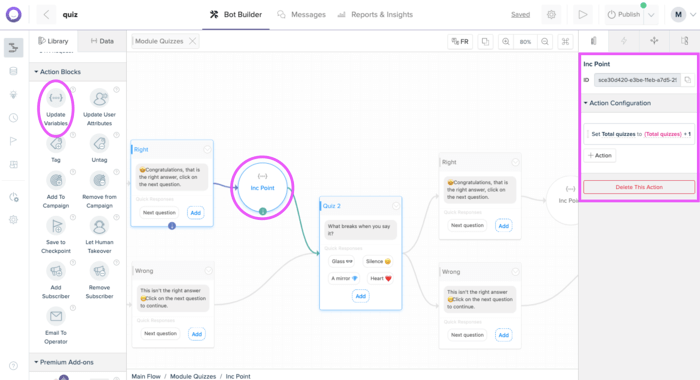Open the user profile M menu
This screenshot has width=700, height=380.
point(683,15)
